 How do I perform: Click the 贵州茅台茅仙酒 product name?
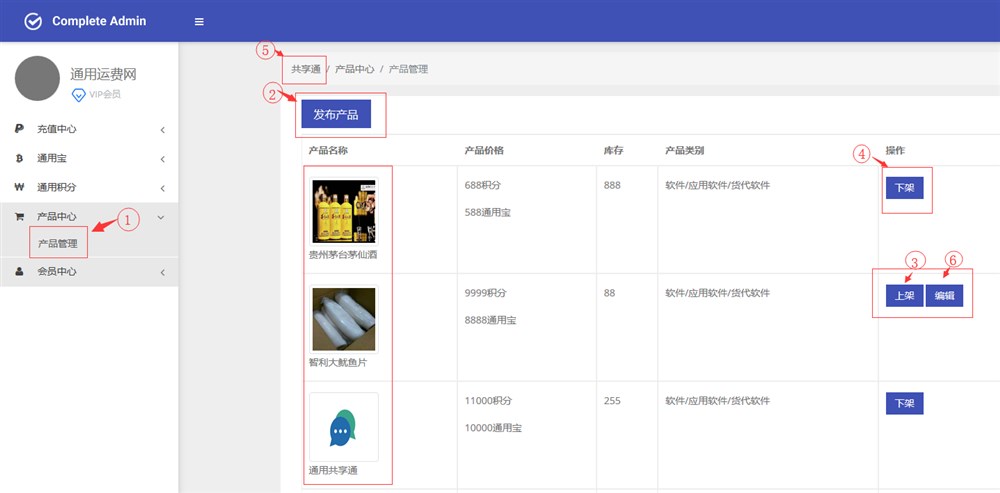point(343,254)
